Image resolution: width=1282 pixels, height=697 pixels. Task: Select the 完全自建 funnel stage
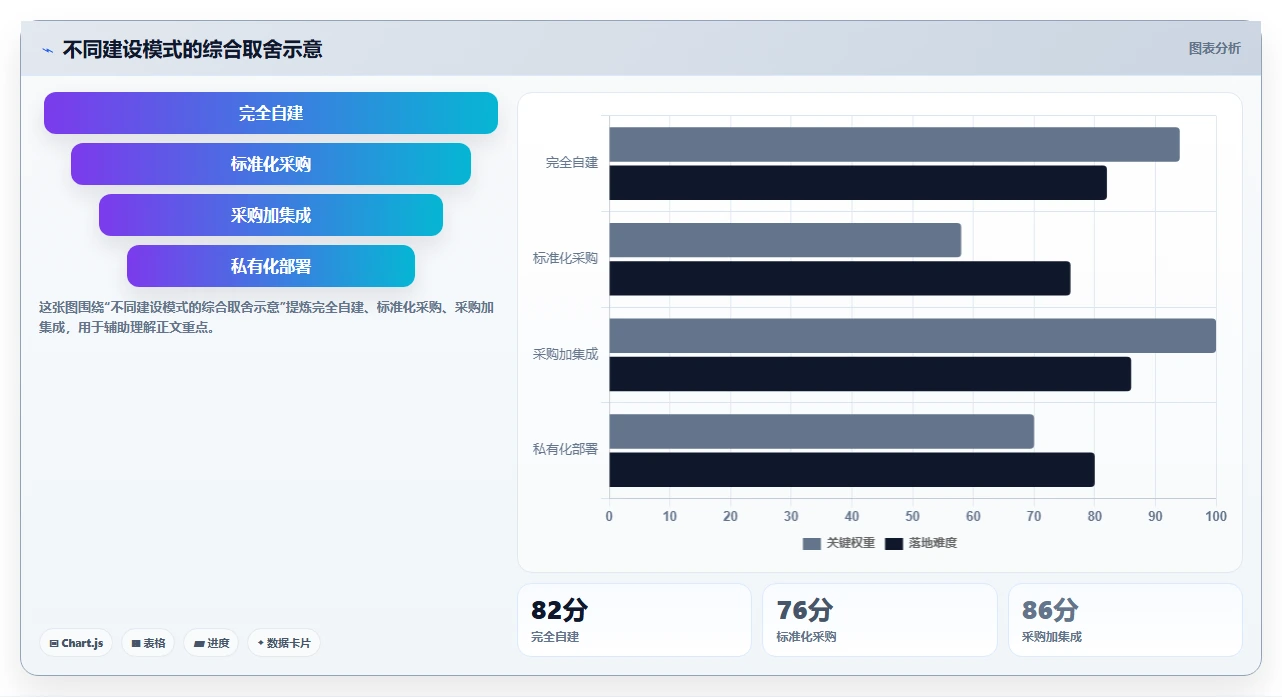pyautogui.click(x=271, y=113)
